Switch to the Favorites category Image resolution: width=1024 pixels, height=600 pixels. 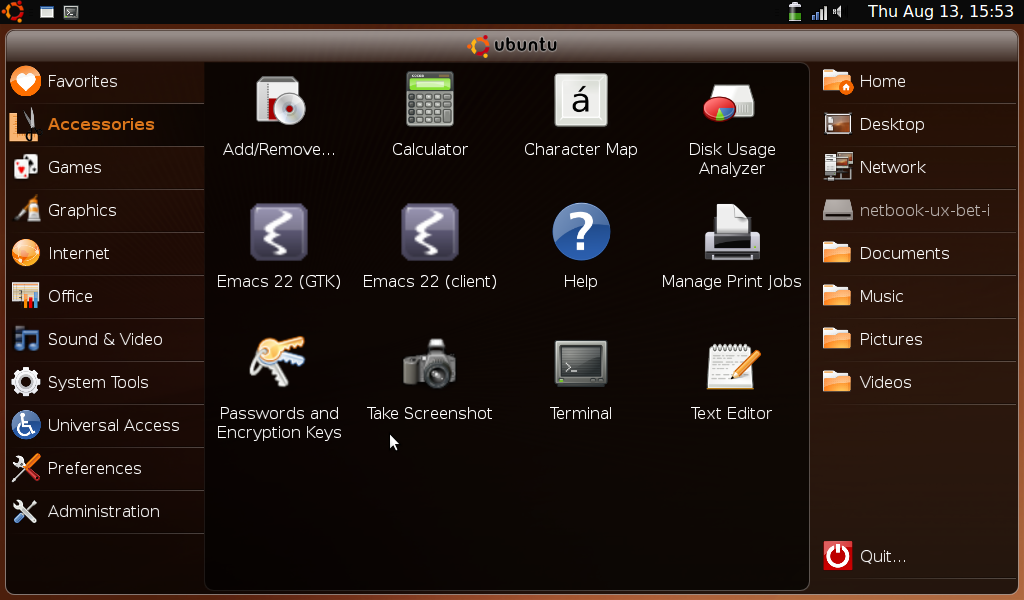[x=106, y=82]
